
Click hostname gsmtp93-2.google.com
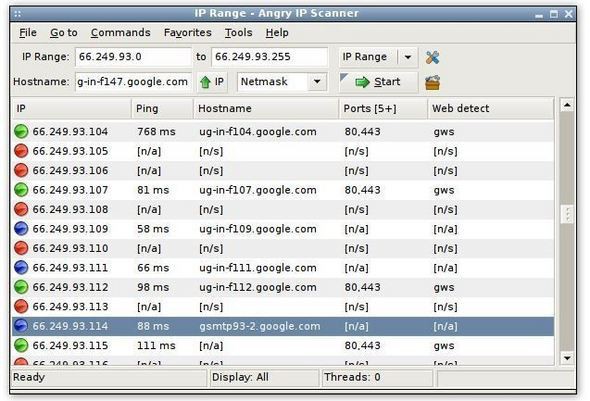point(260,326)
